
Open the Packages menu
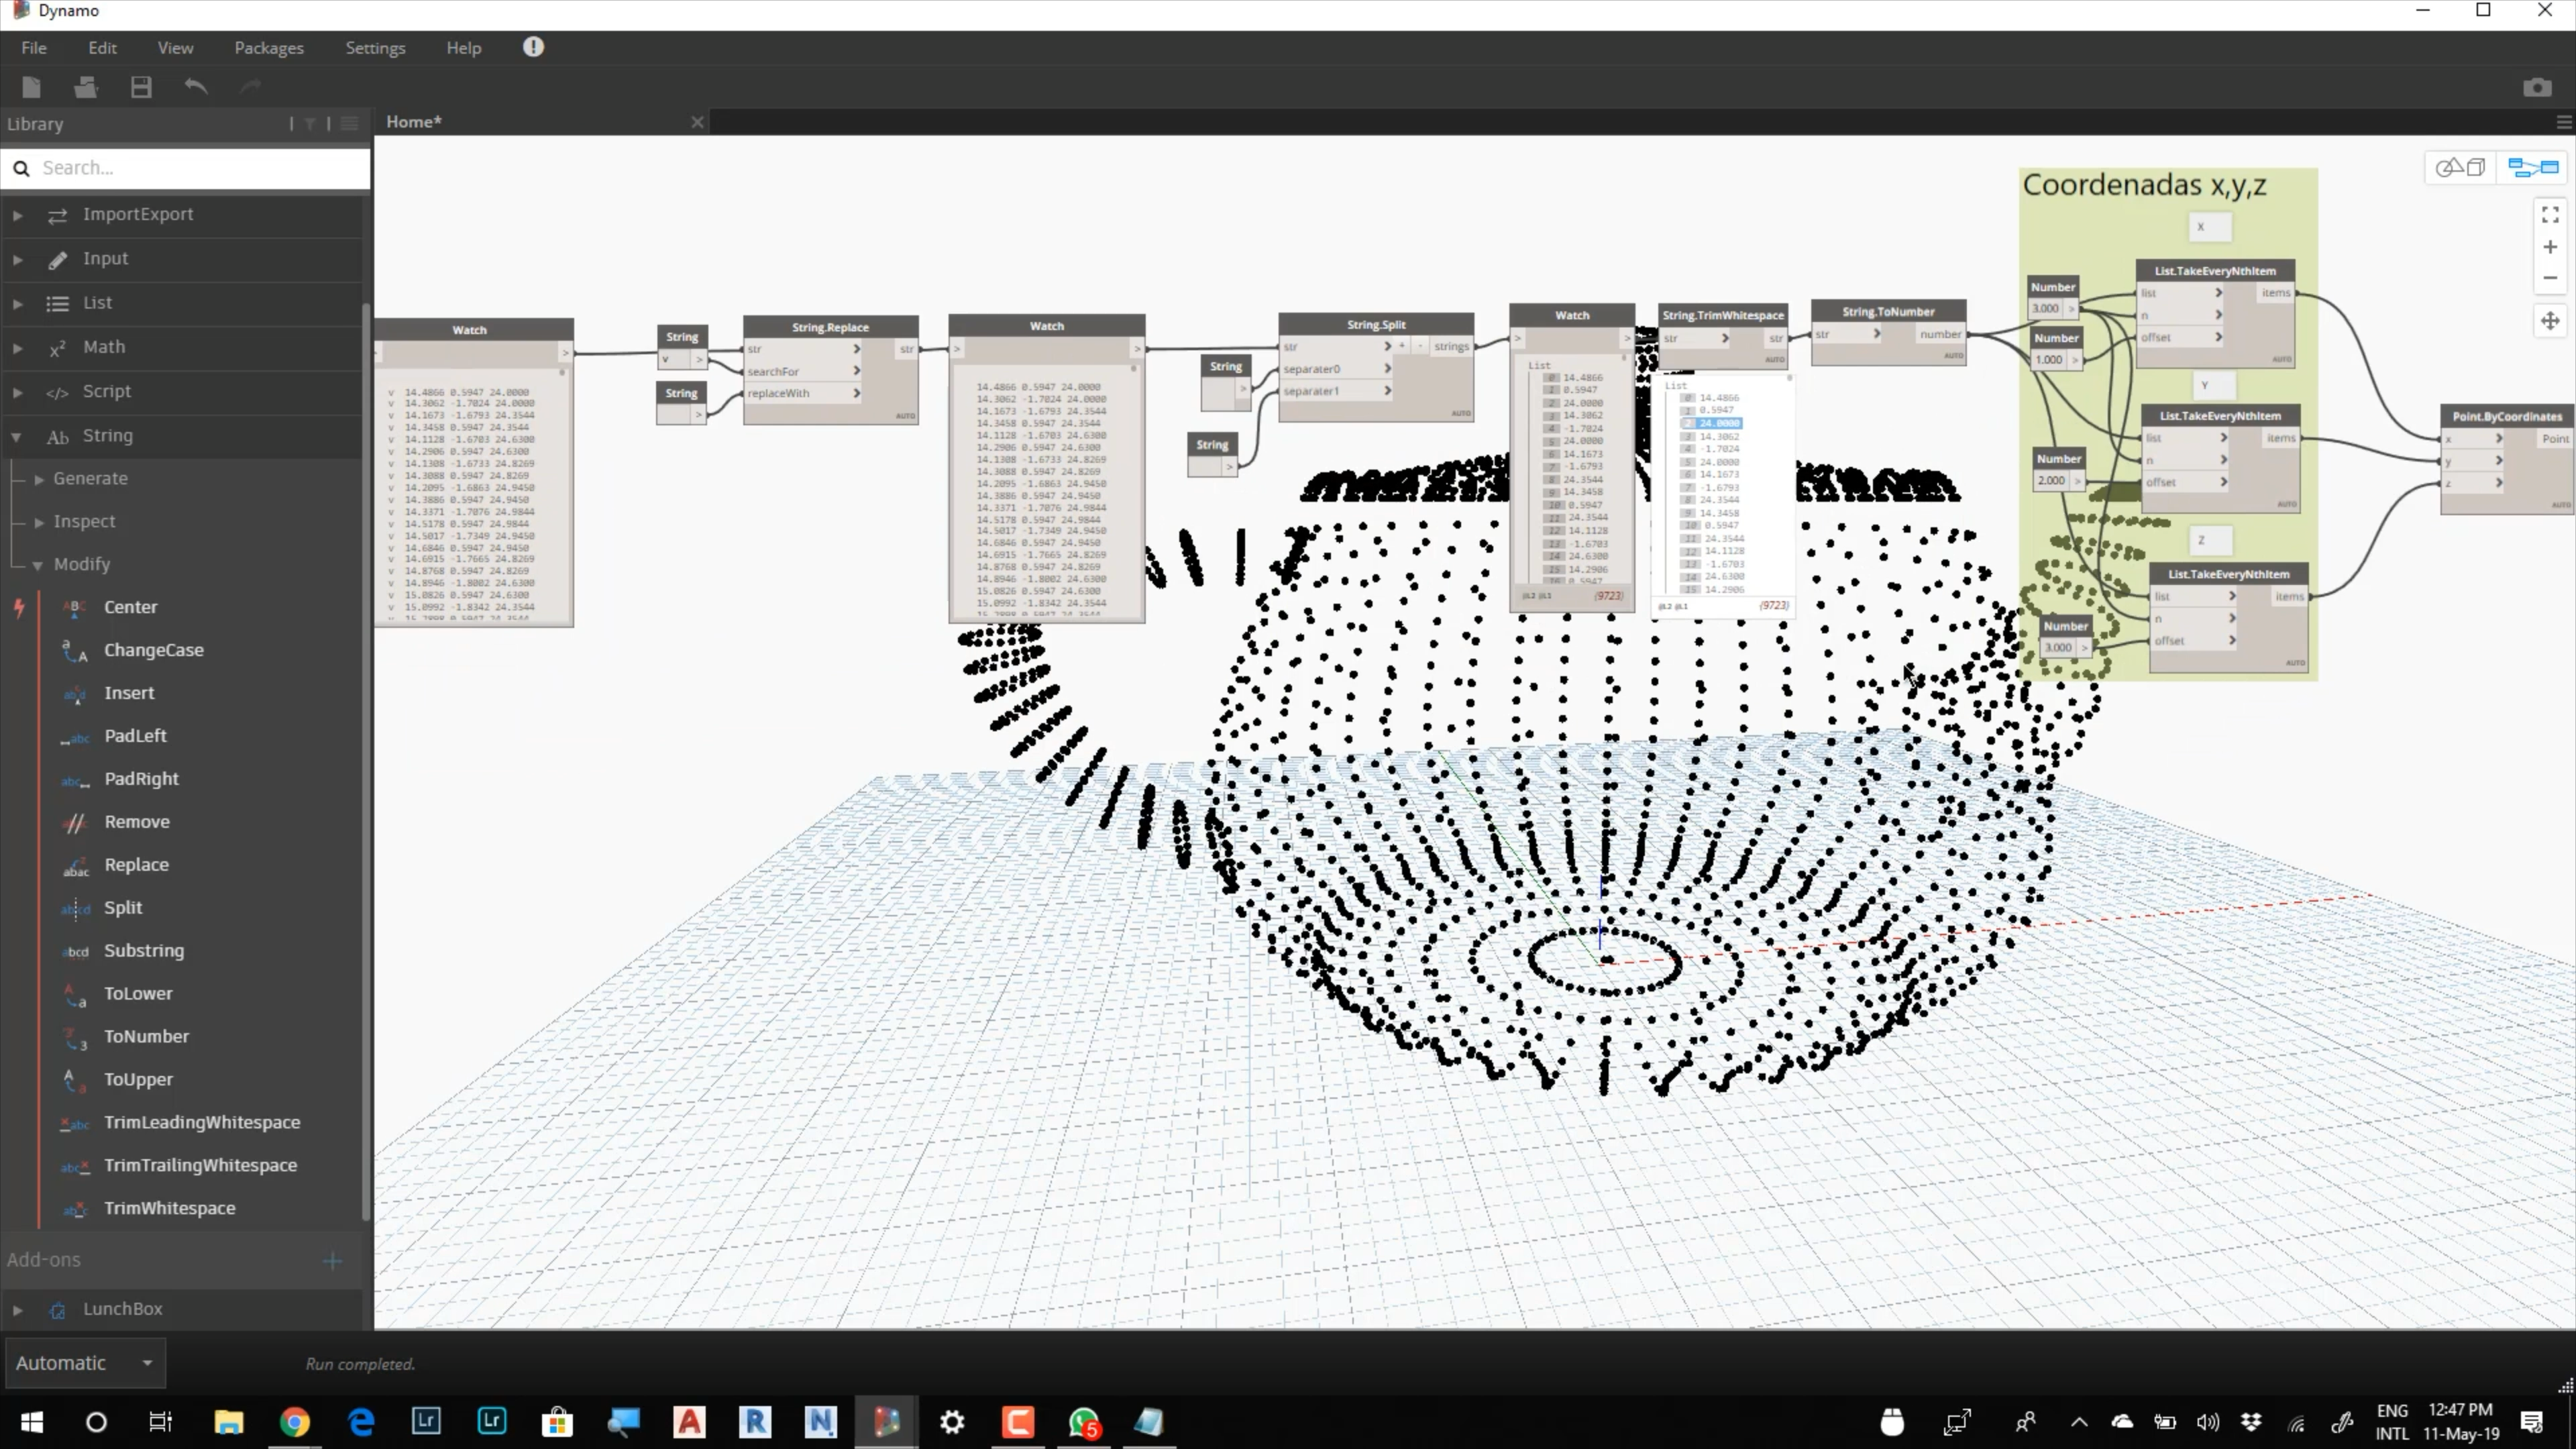pos(268,48)
